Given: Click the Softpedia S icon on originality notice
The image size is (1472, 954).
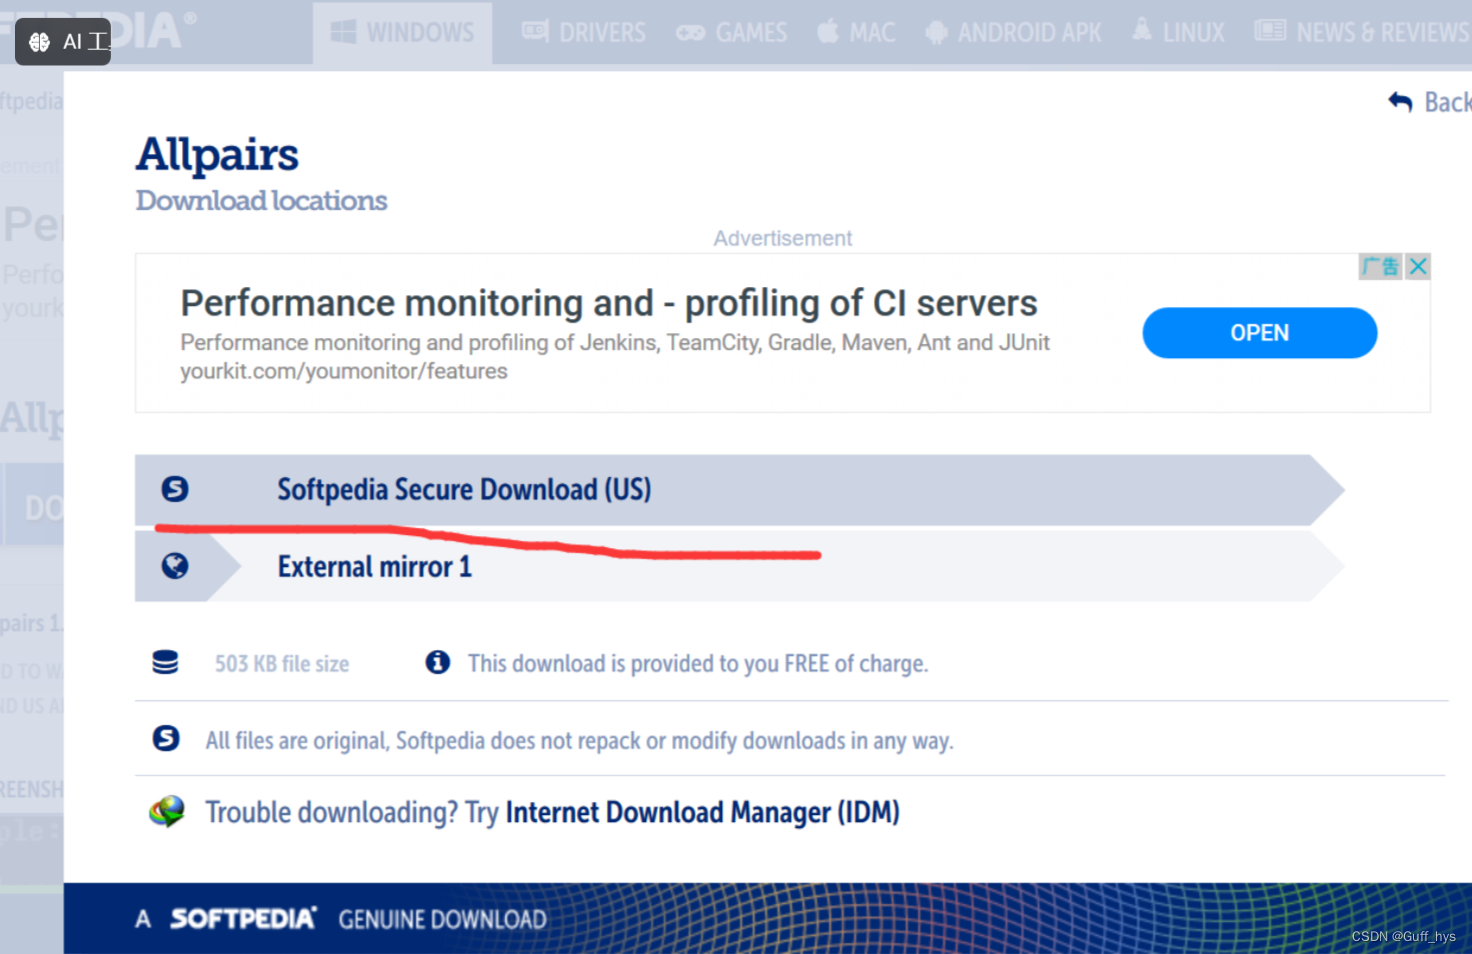Looking at the screenshot, I should pyautogui.click(x=166, y=739).
